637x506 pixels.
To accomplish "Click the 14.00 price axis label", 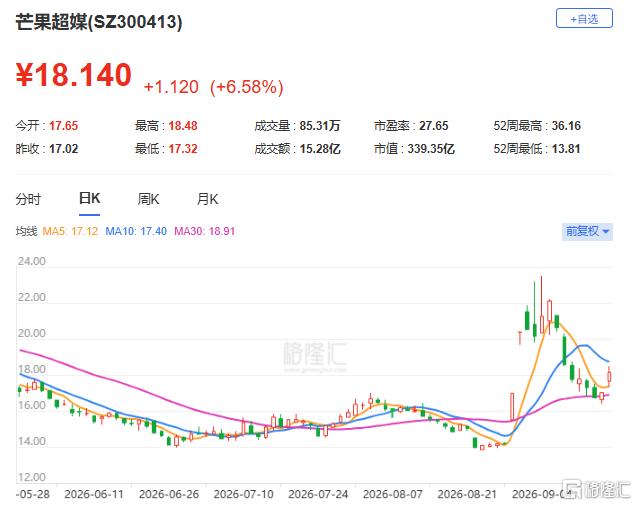I will click(32, 441).
